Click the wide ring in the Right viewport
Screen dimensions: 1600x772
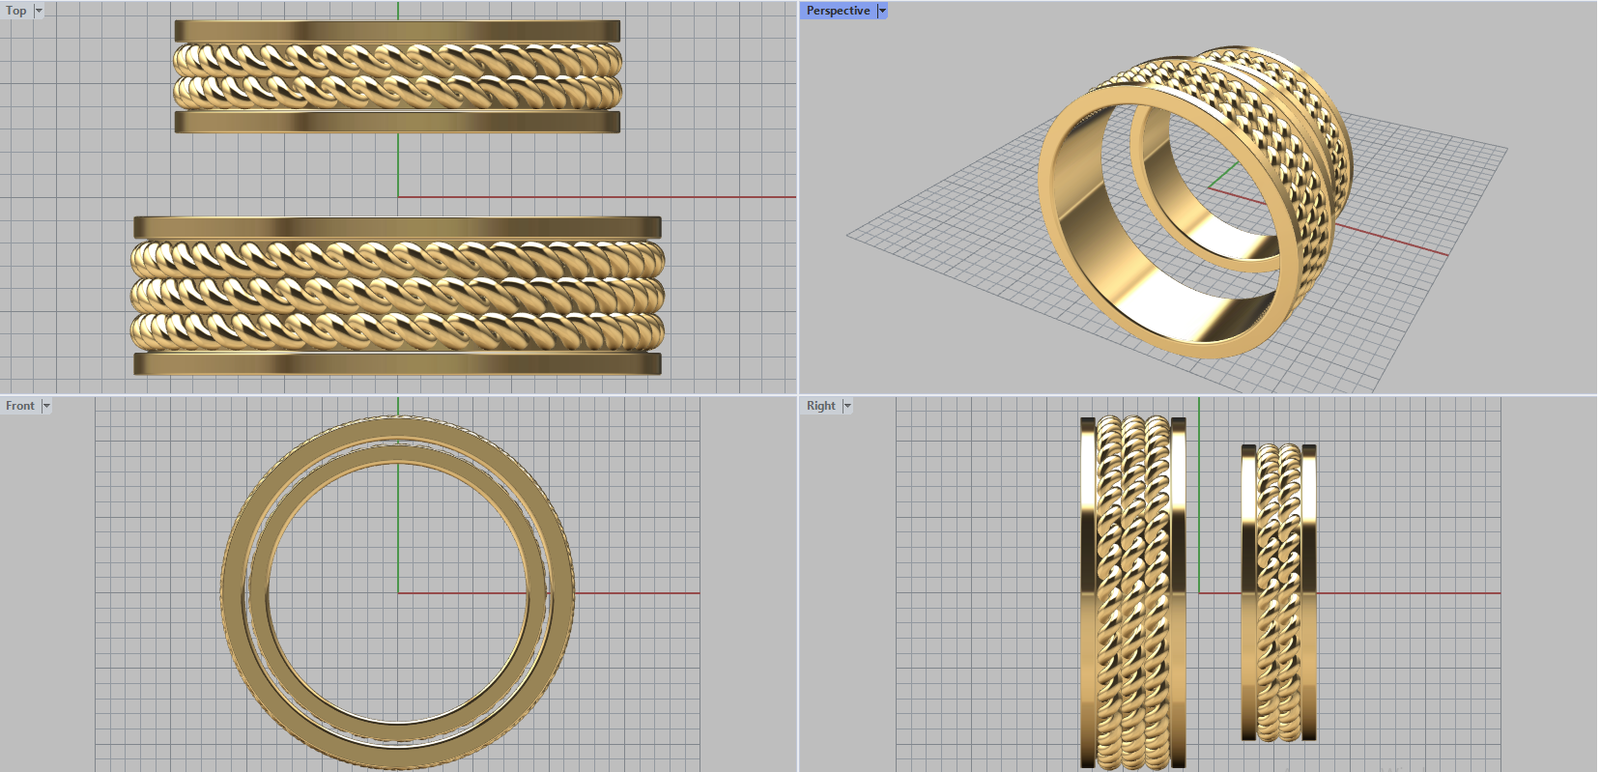pyautogui.click(x=1132, y=592)
